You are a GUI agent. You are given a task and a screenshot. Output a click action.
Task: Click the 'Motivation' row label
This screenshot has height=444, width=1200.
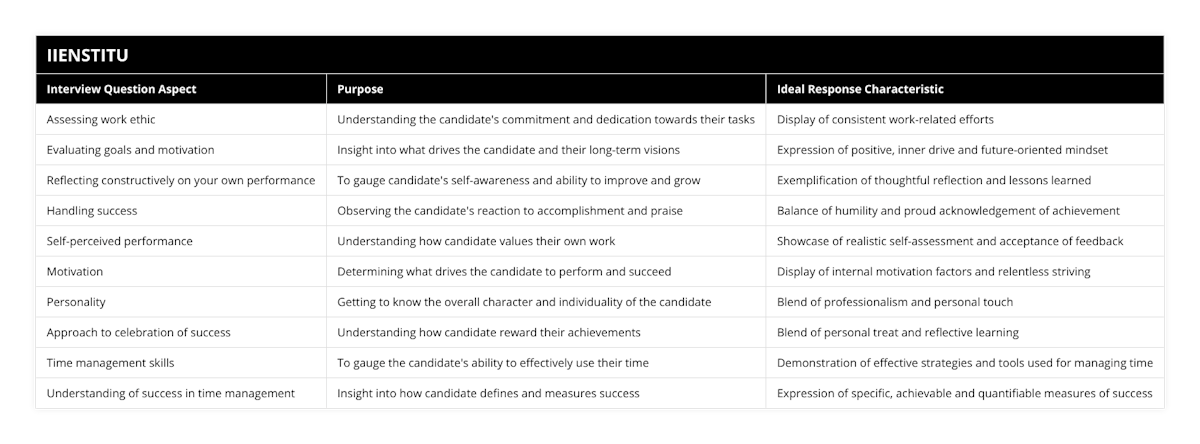click(75, 271)
